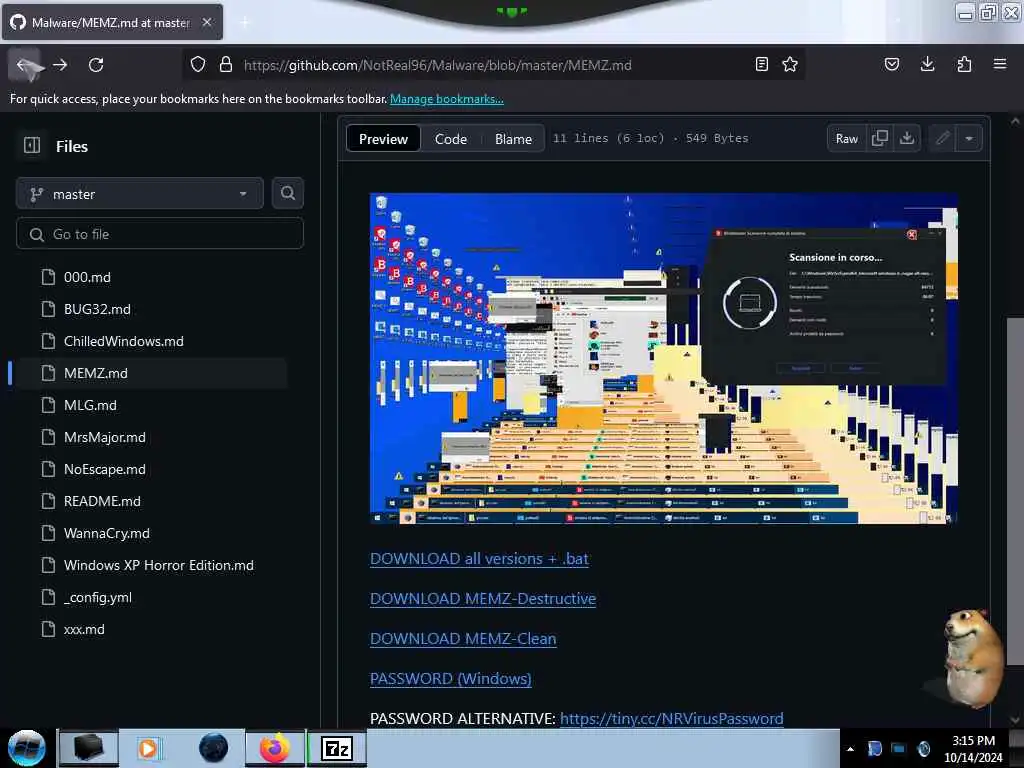Image resolution: width=1024 pixels, height=768 pixels.
Task: Click the Raw button
Action: click(x=846, y=138)
